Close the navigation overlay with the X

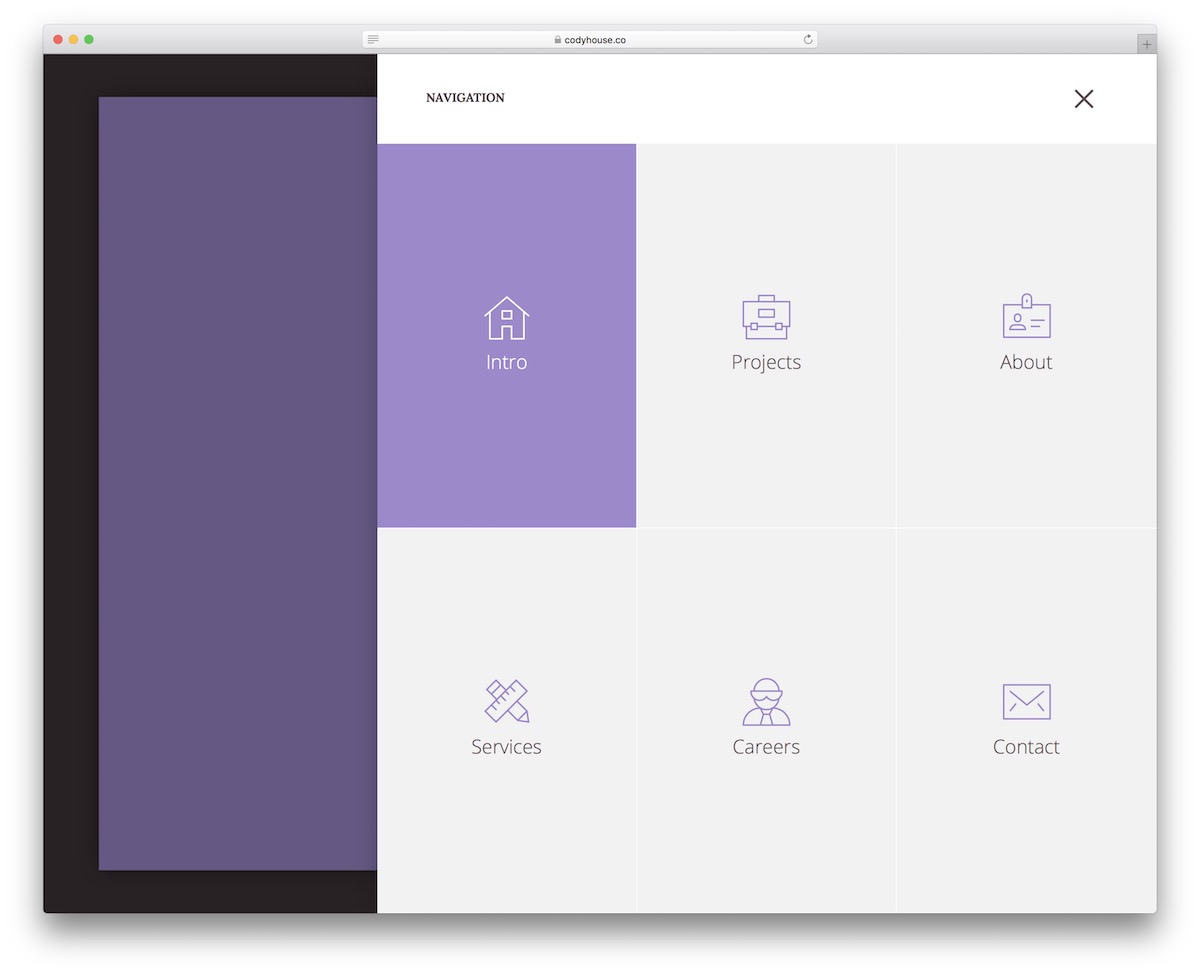click(1084, 99)
